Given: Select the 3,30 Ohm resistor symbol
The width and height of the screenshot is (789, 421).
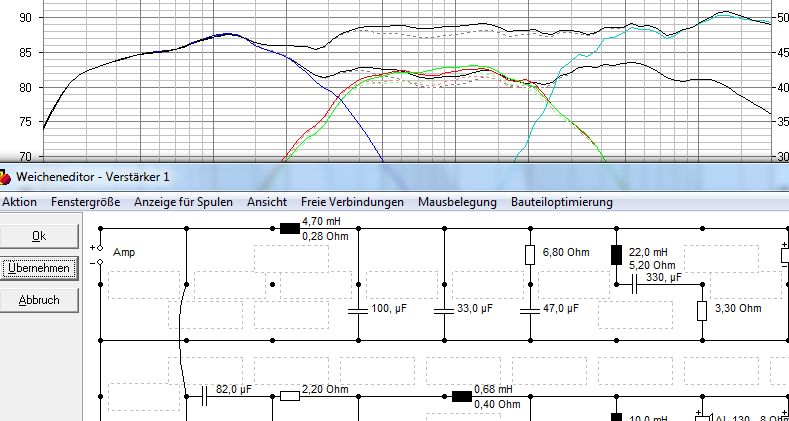Looking at the screenshot, I should (x=702, y=311).
